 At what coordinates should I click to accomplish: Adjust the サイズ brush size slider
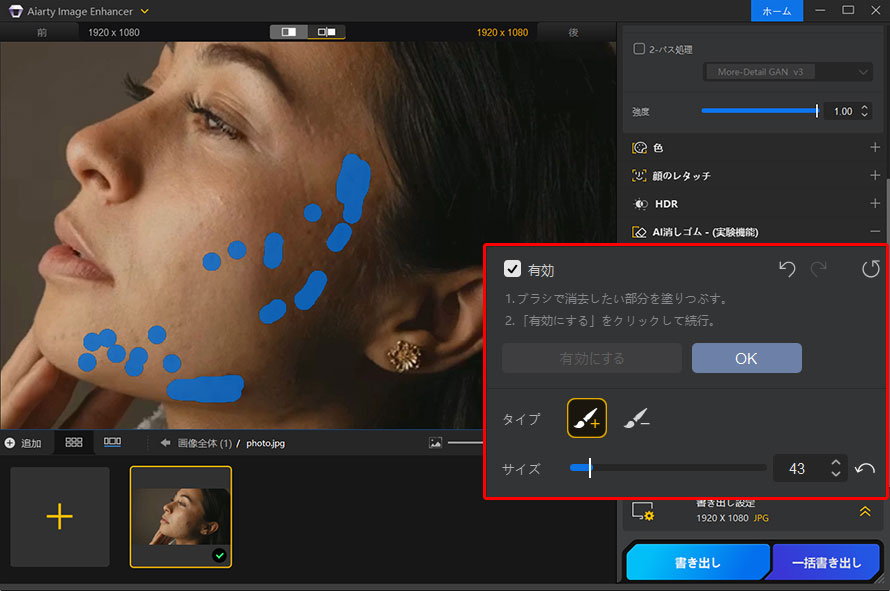[x=589, y=467]
